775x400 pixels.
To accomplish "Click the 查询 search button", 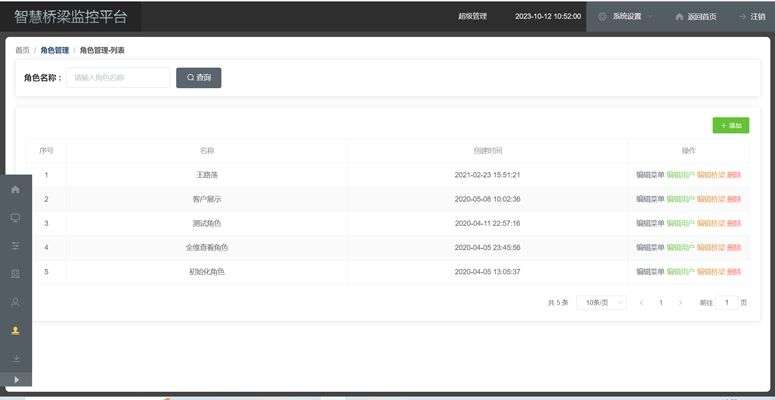I will point(198,78).
